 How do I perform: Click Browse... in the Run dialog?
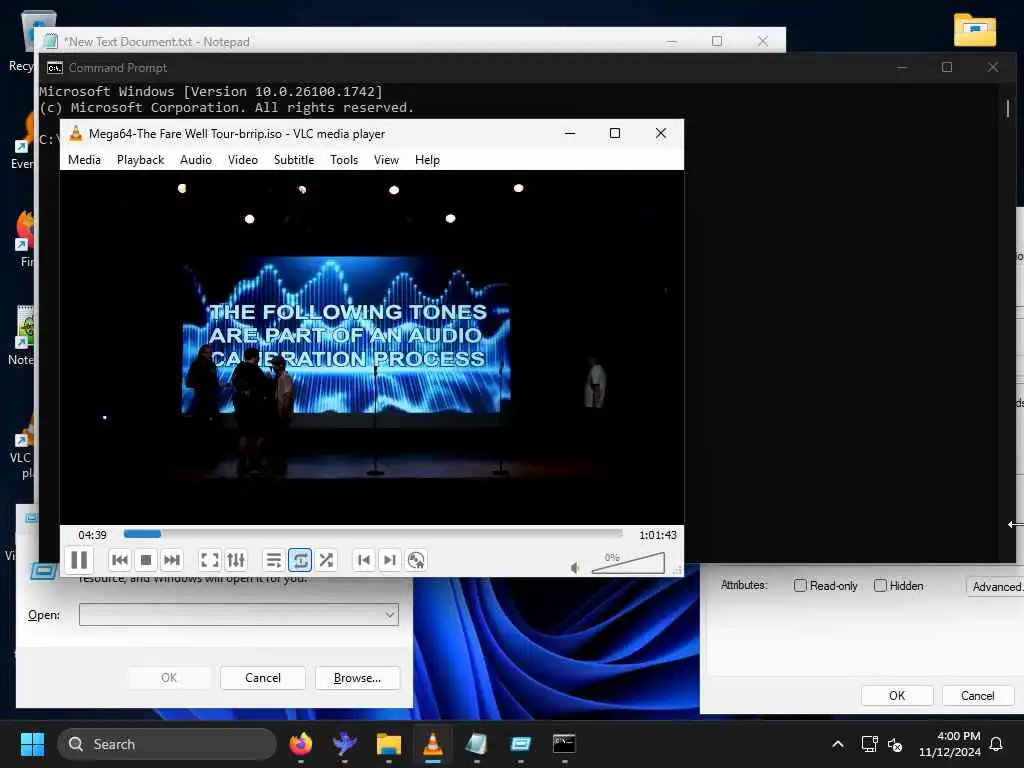click(357, 678)
